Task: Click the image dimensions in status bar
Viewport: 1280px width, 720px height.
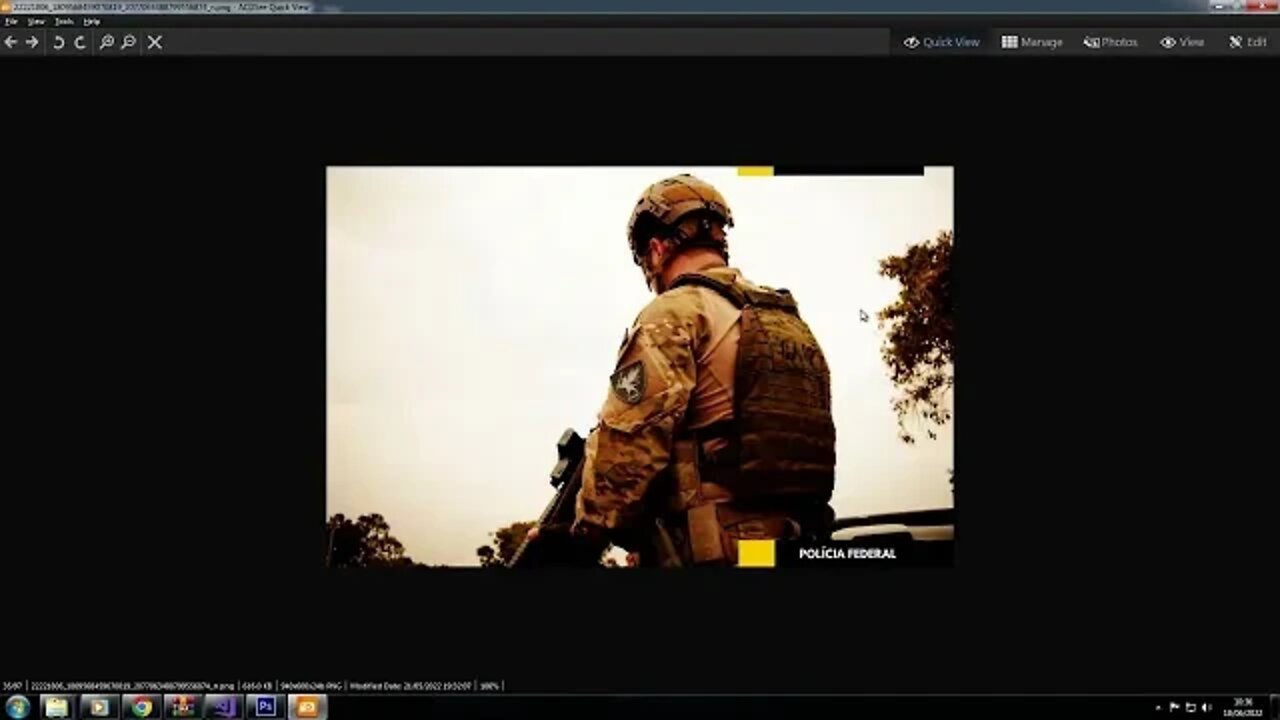Action: click(310, 686)
